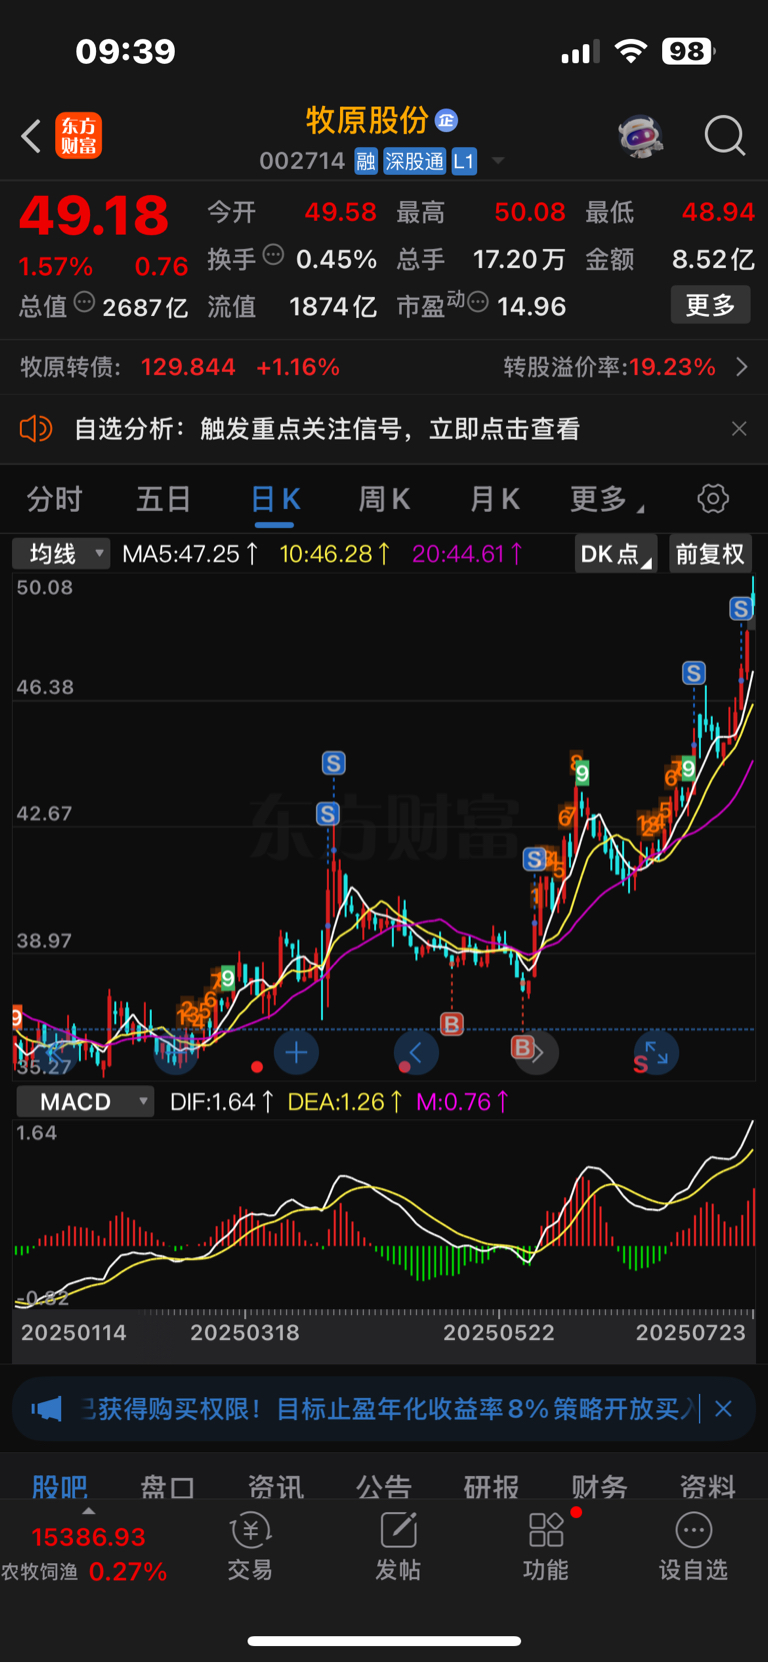Screen dimensions: 768x1663
Task: Switch to the 资讯 tab
Action: click(275, 1487)
